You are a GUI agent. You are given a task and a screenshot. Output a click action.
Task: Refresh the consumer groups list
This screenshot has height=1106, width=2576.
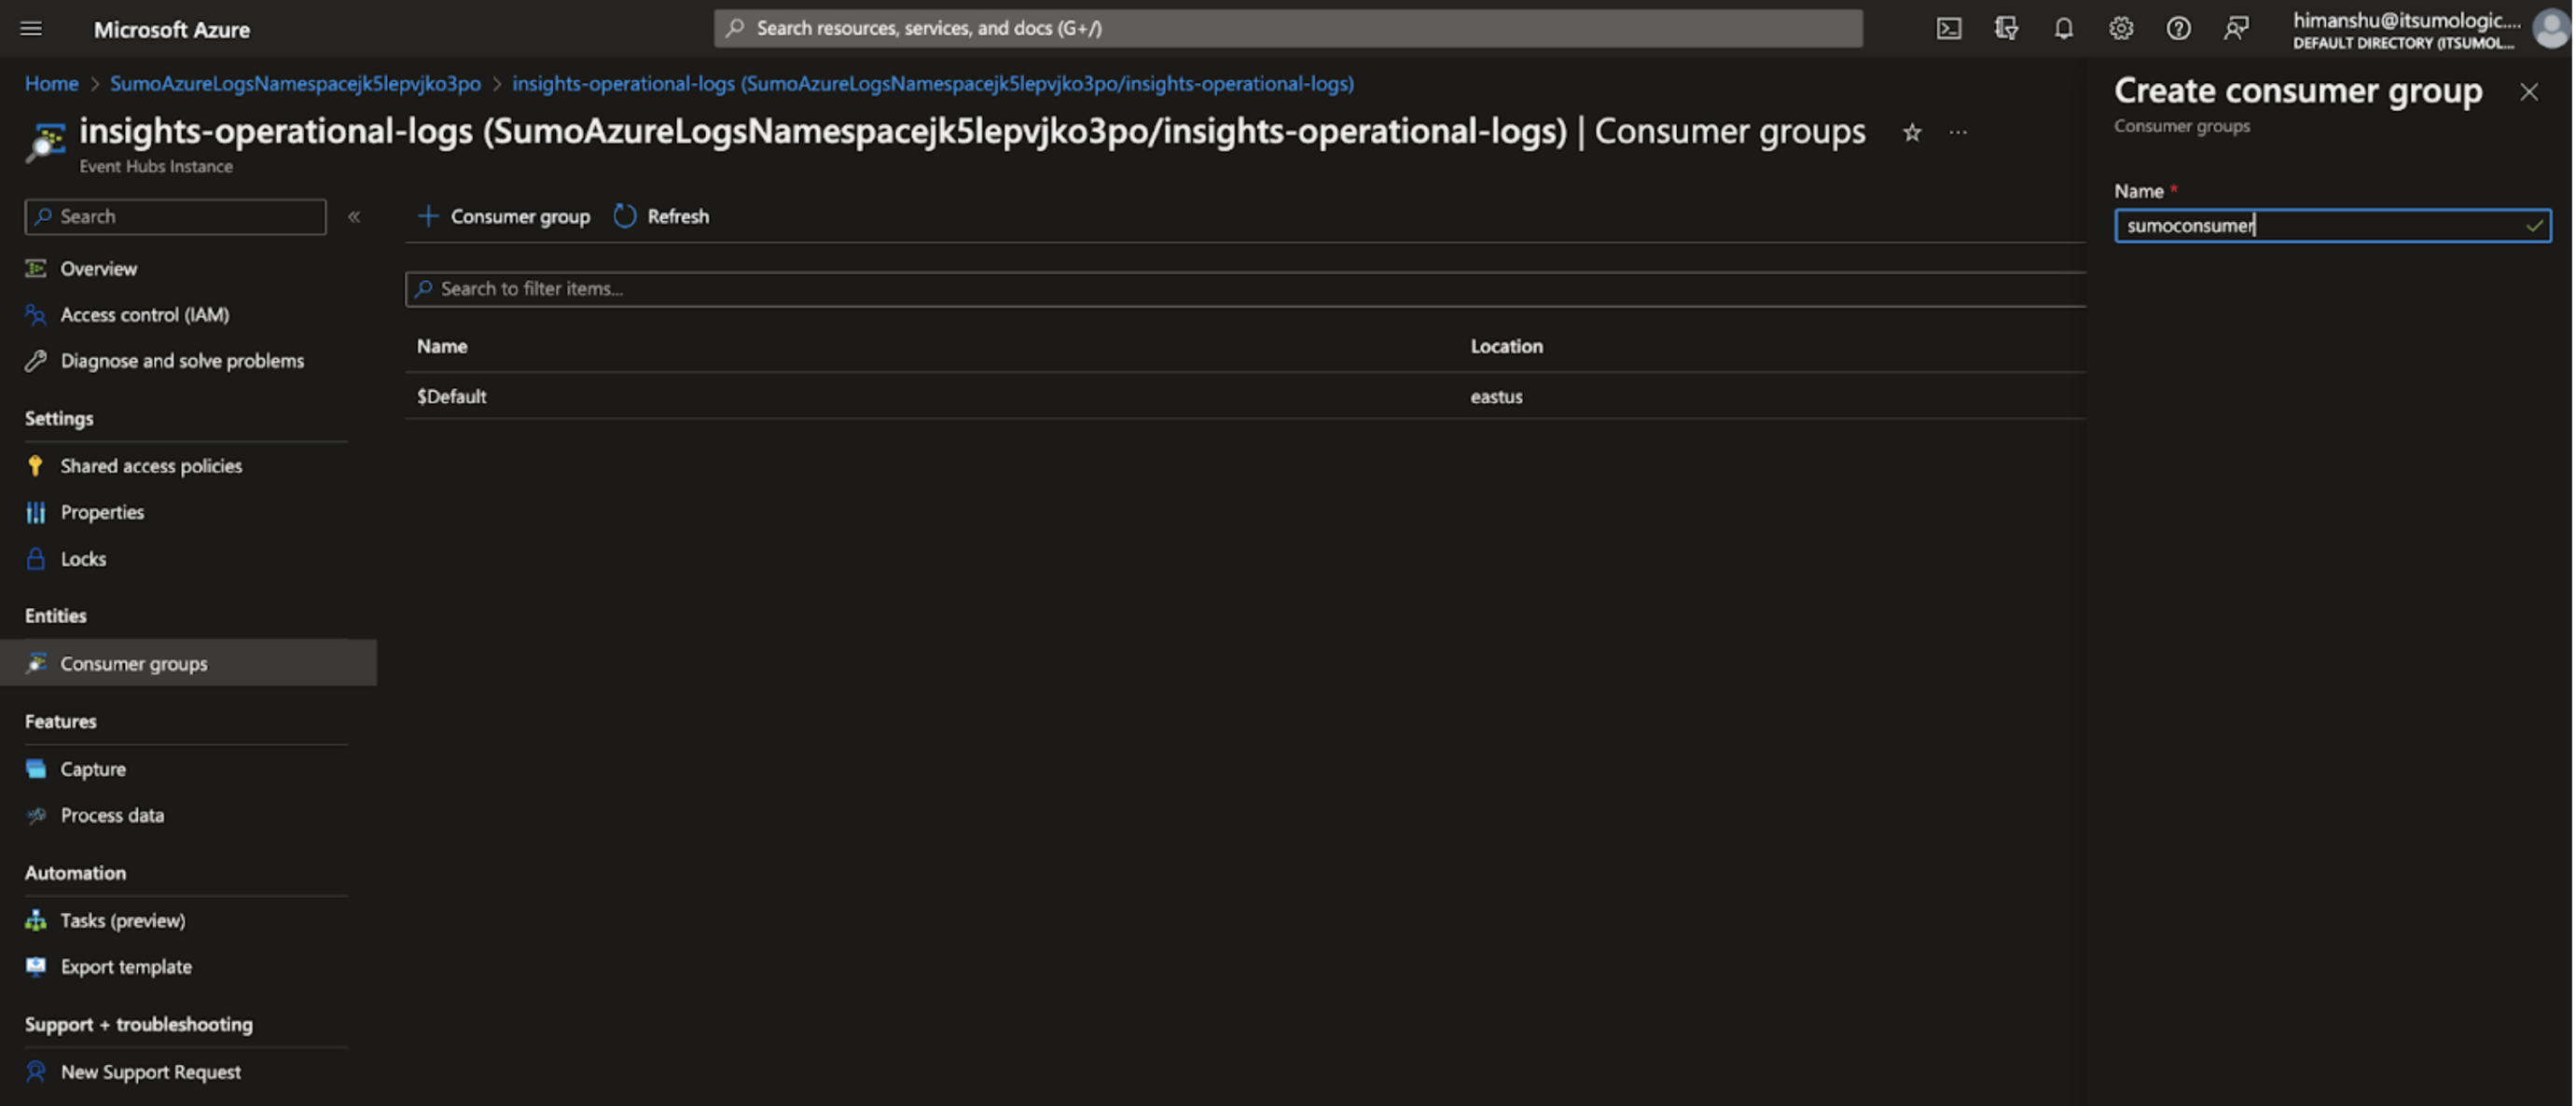(x=661, y=216)
